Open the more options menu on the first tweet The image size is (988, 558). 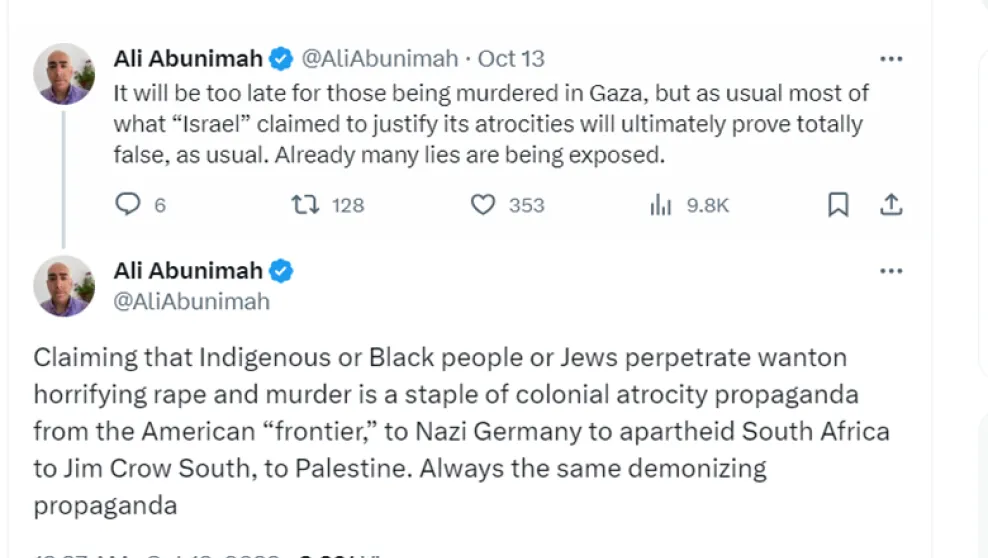pyautogui.click(x=890, y=58)
